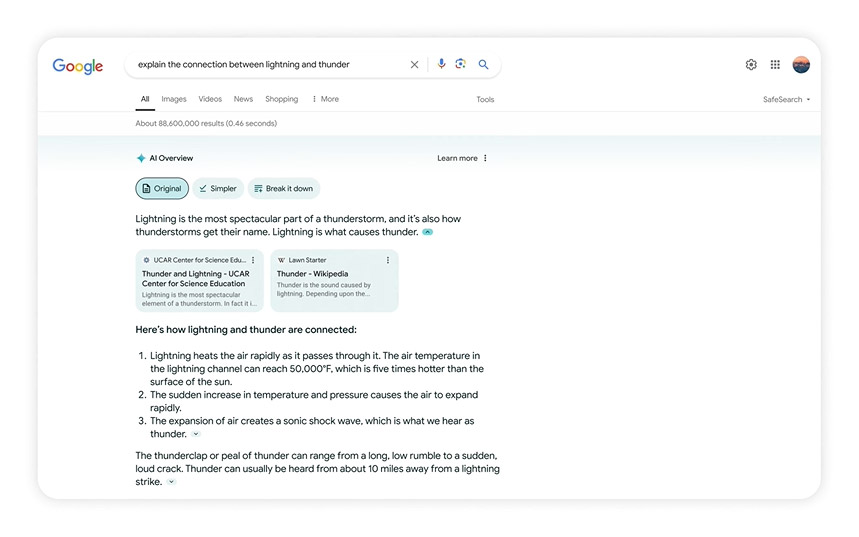Screen dimensions: 859x537
Task: Expand the More search filters menu
Action: [325, 99]
